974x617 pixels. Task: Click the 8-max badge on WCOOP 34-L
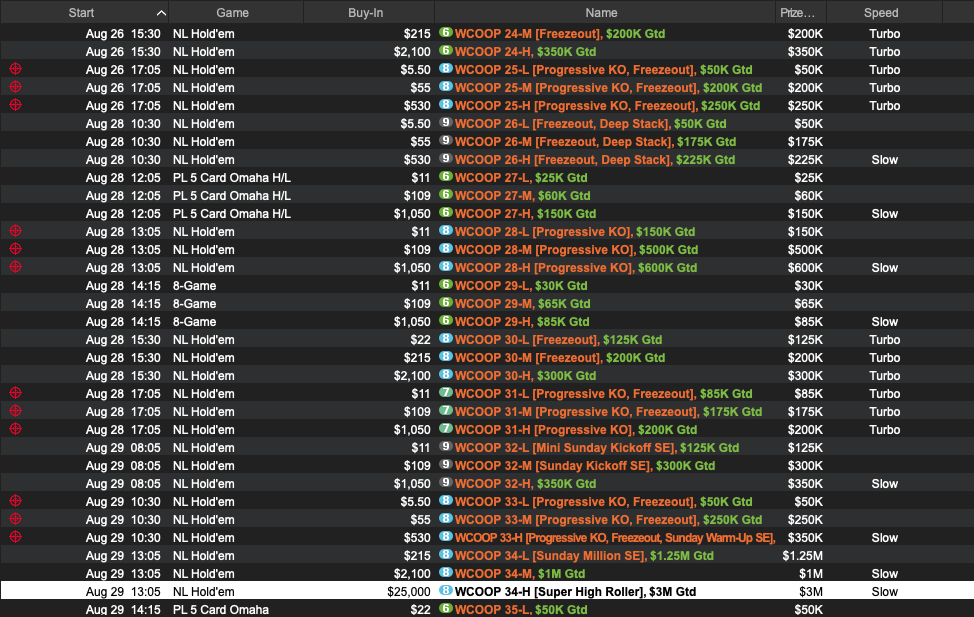[x=445, y=555]
